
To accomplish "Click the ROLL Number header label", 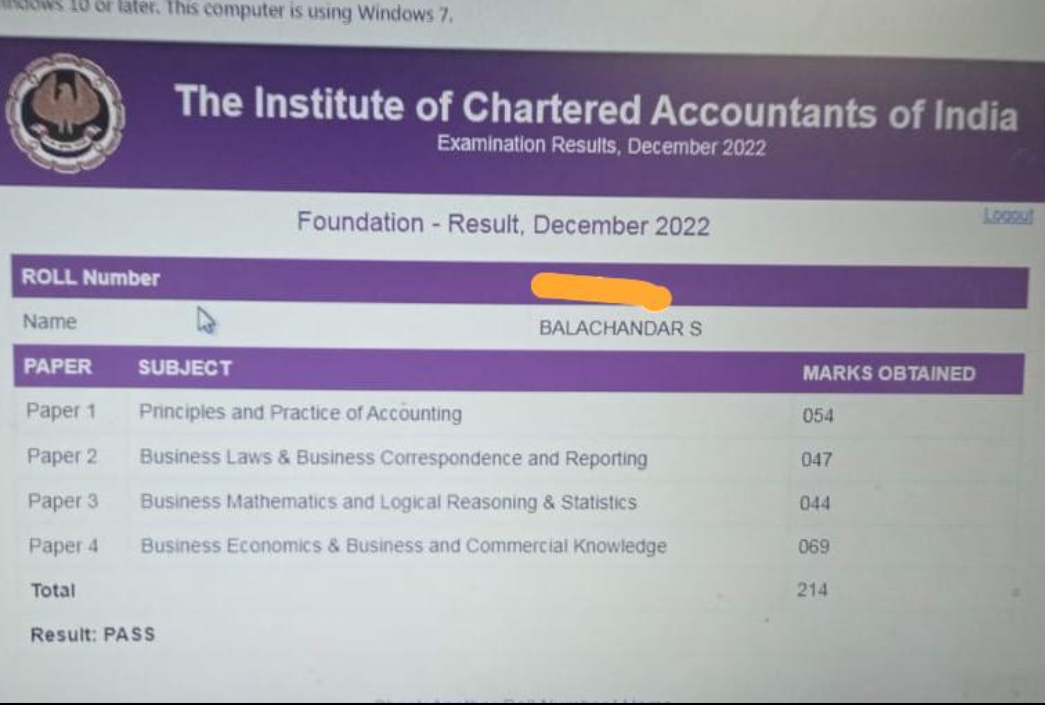I will 91,277.
